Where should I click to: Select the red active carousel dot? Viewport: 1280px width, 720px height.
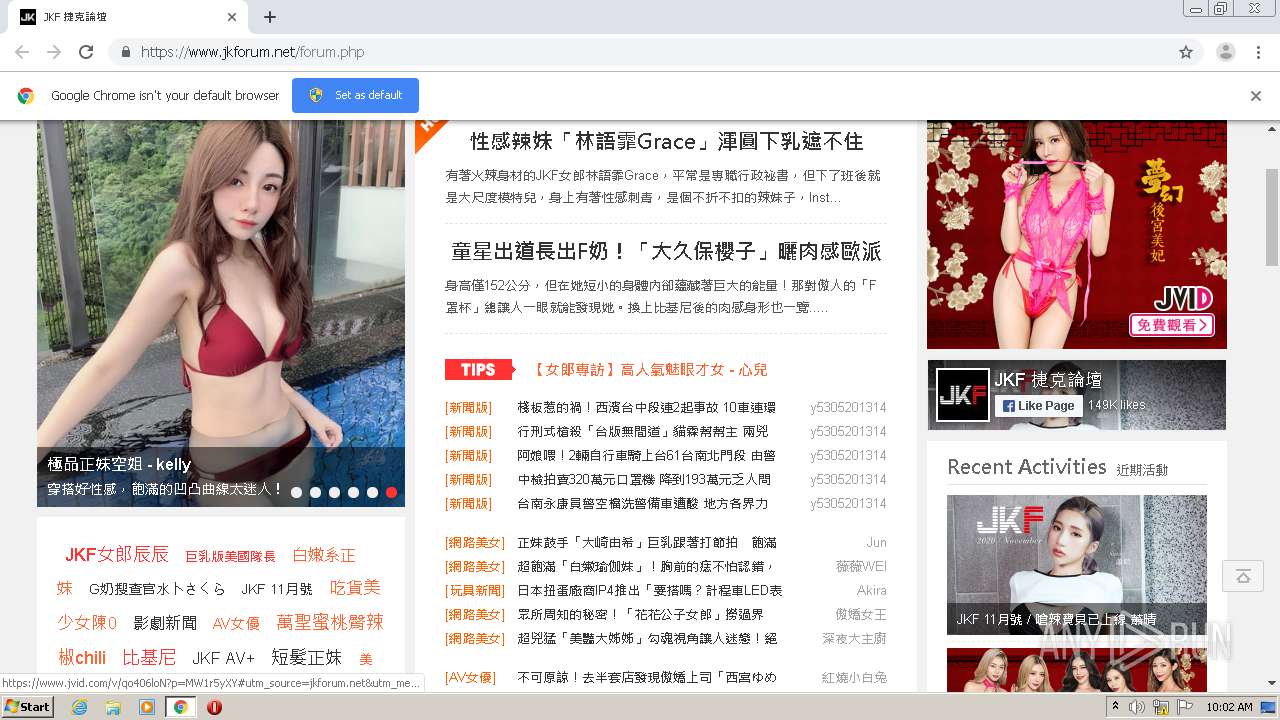[391, 492]
